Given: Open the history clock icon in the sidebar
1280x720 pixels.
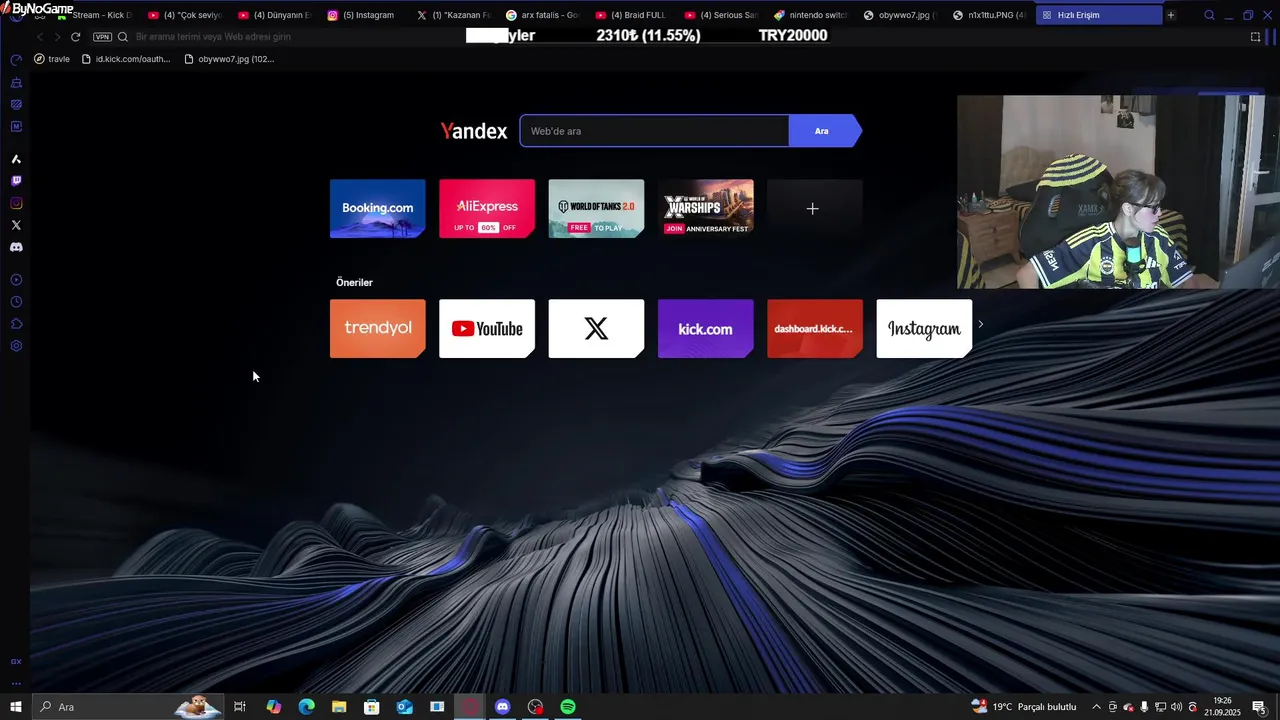Looking at the screenshot, I should click(x=16, y=302).
